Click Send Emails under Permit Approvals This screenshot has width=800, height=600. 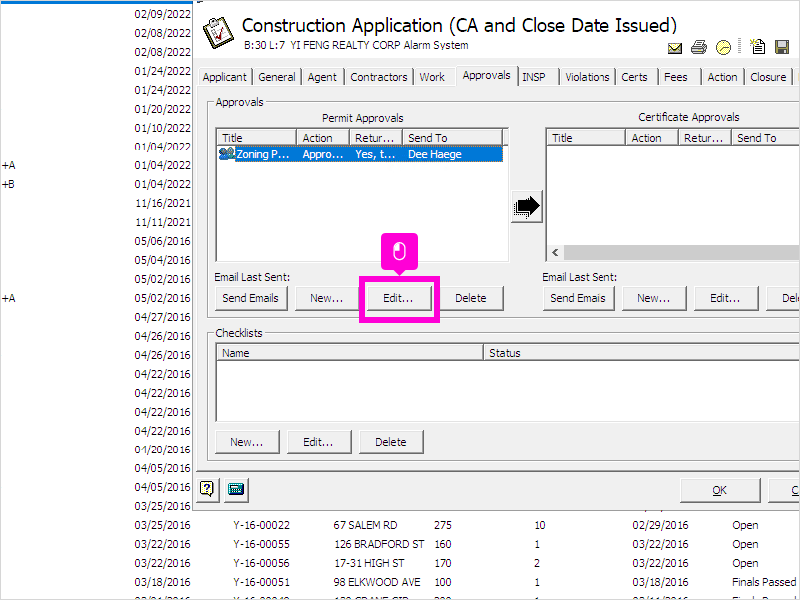pyautogui.click(x=251, y=298)
